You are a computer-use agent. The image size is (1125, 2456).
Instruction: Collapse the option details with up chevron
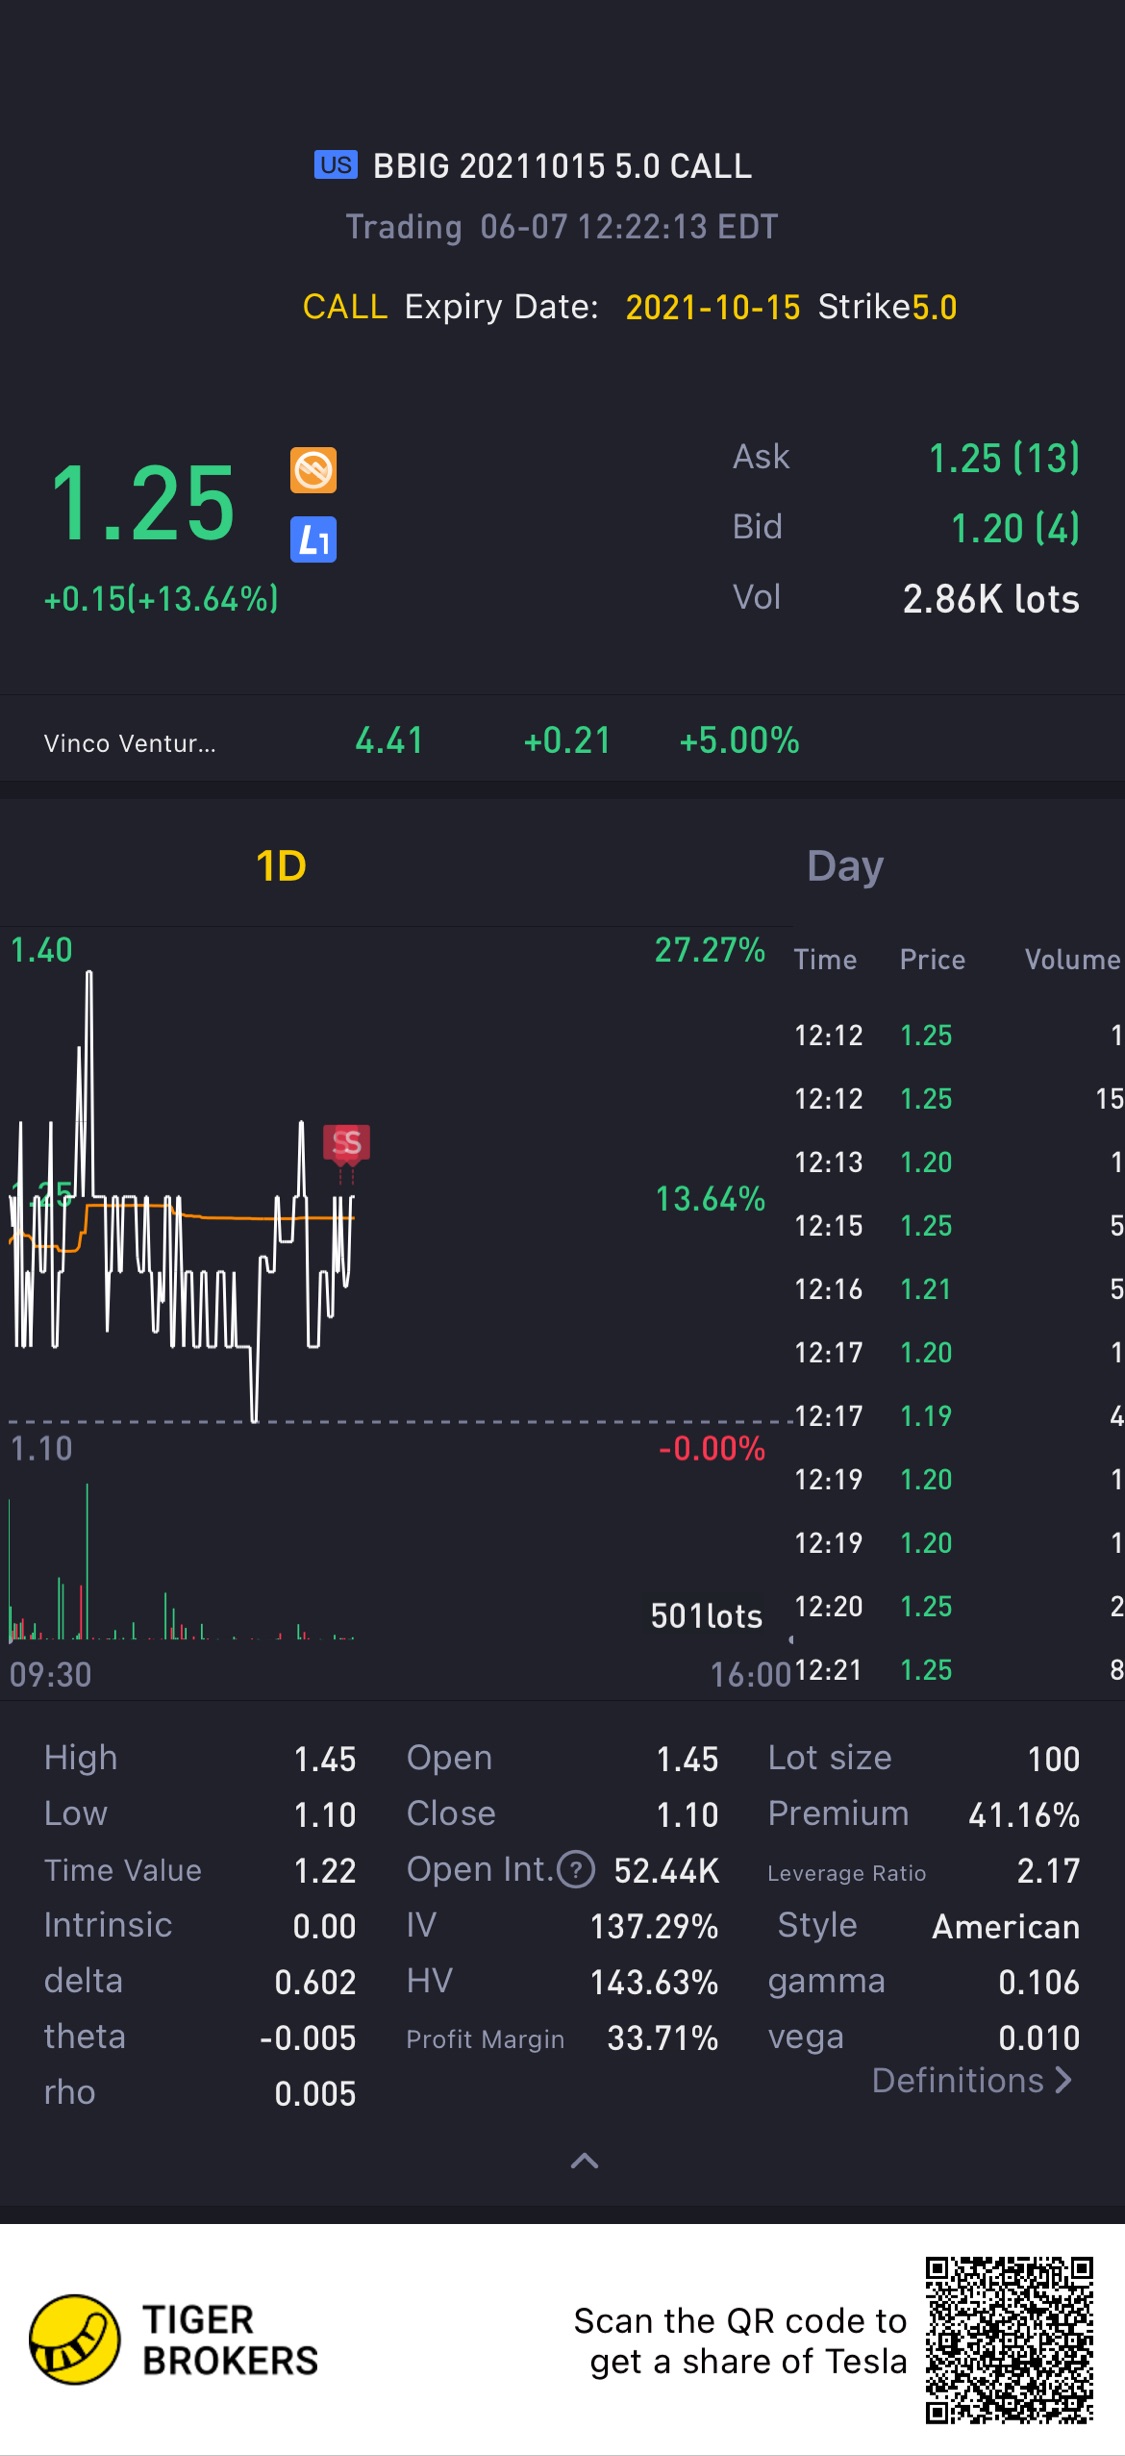pos(584,2161)
